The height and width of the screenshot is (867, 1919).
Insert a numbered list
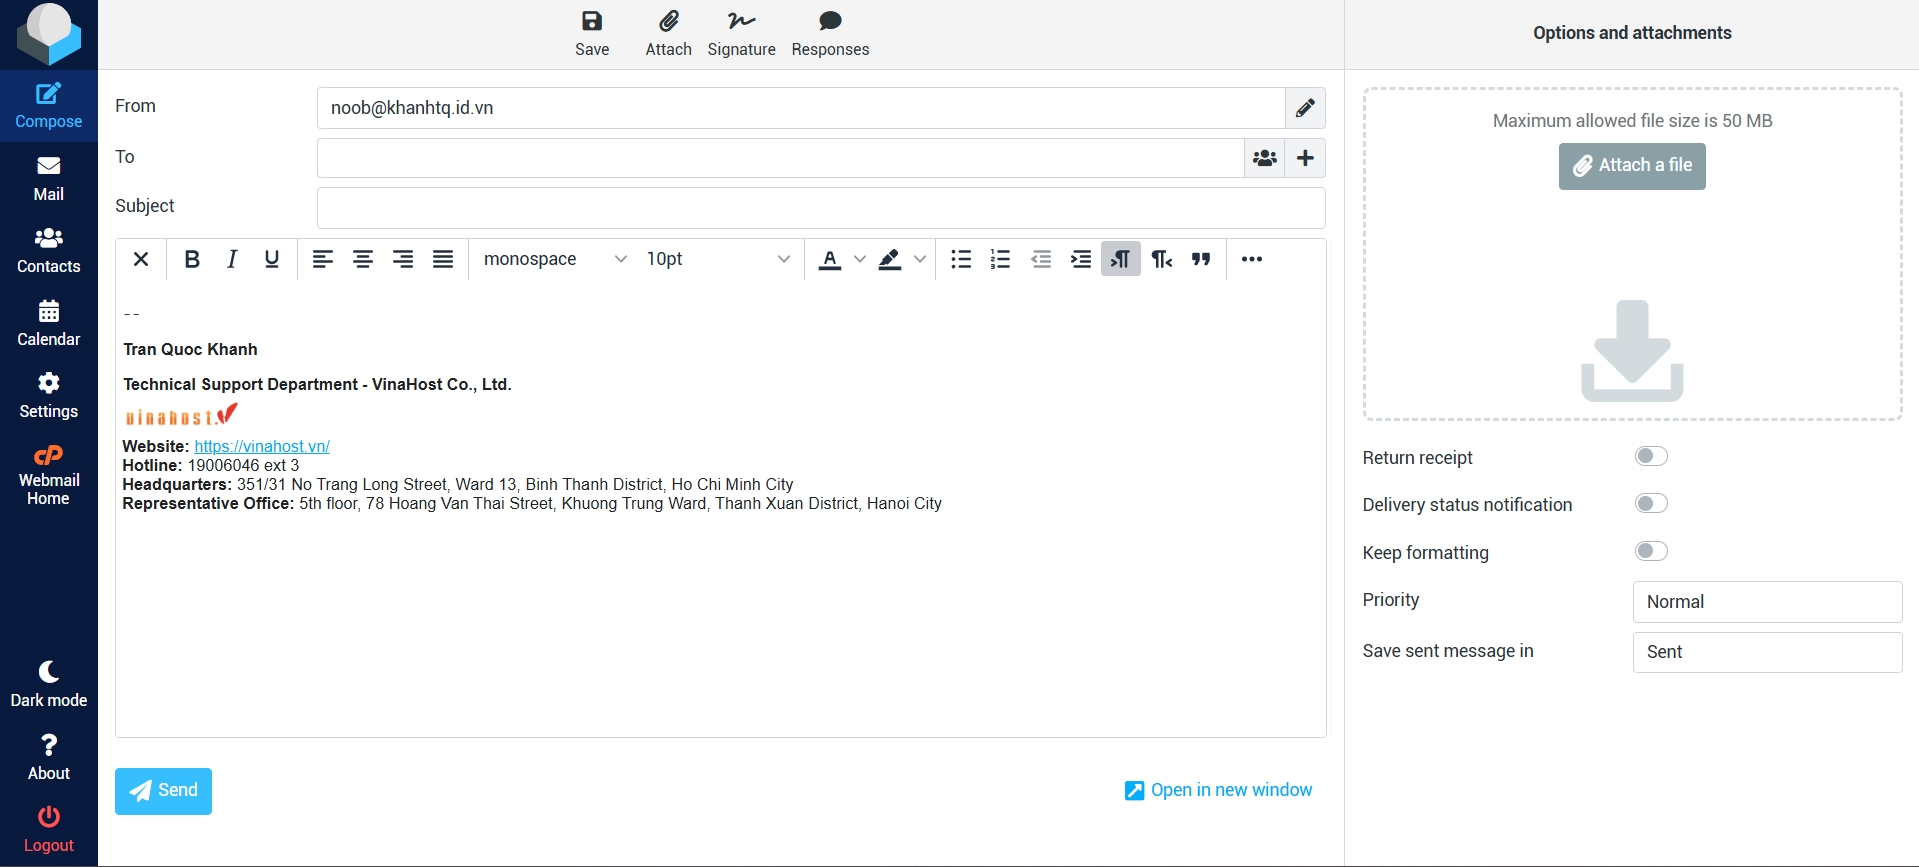click(x=1000, y=260)
